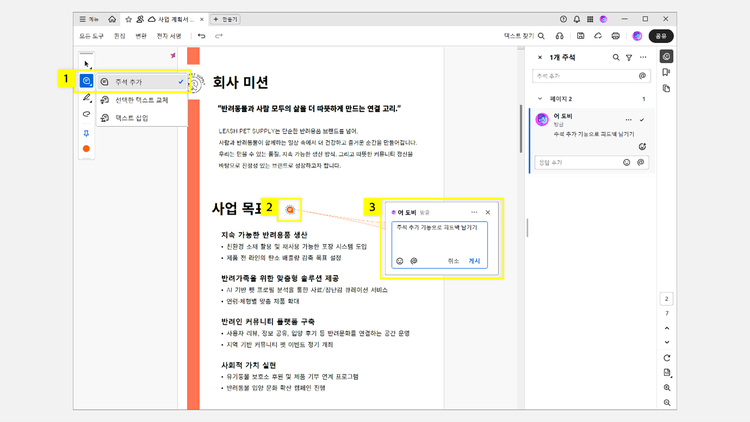Choose '주석 추가' from the tool flyout

point(142,82)
